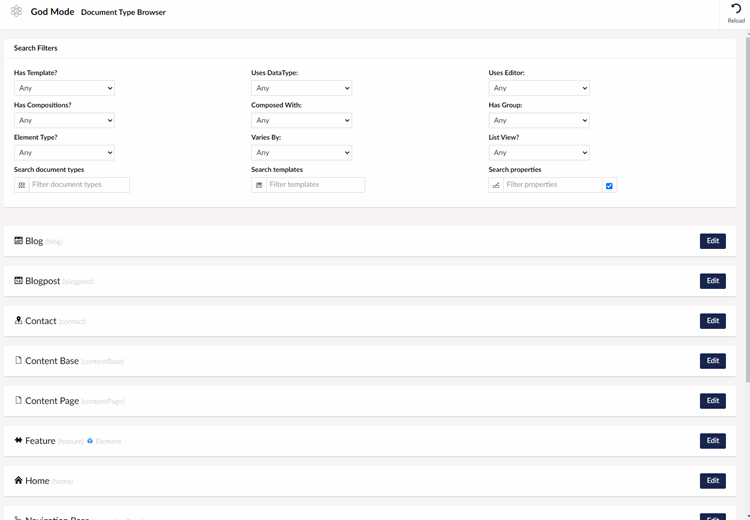Focus the Filter templates input

[316, 185]
